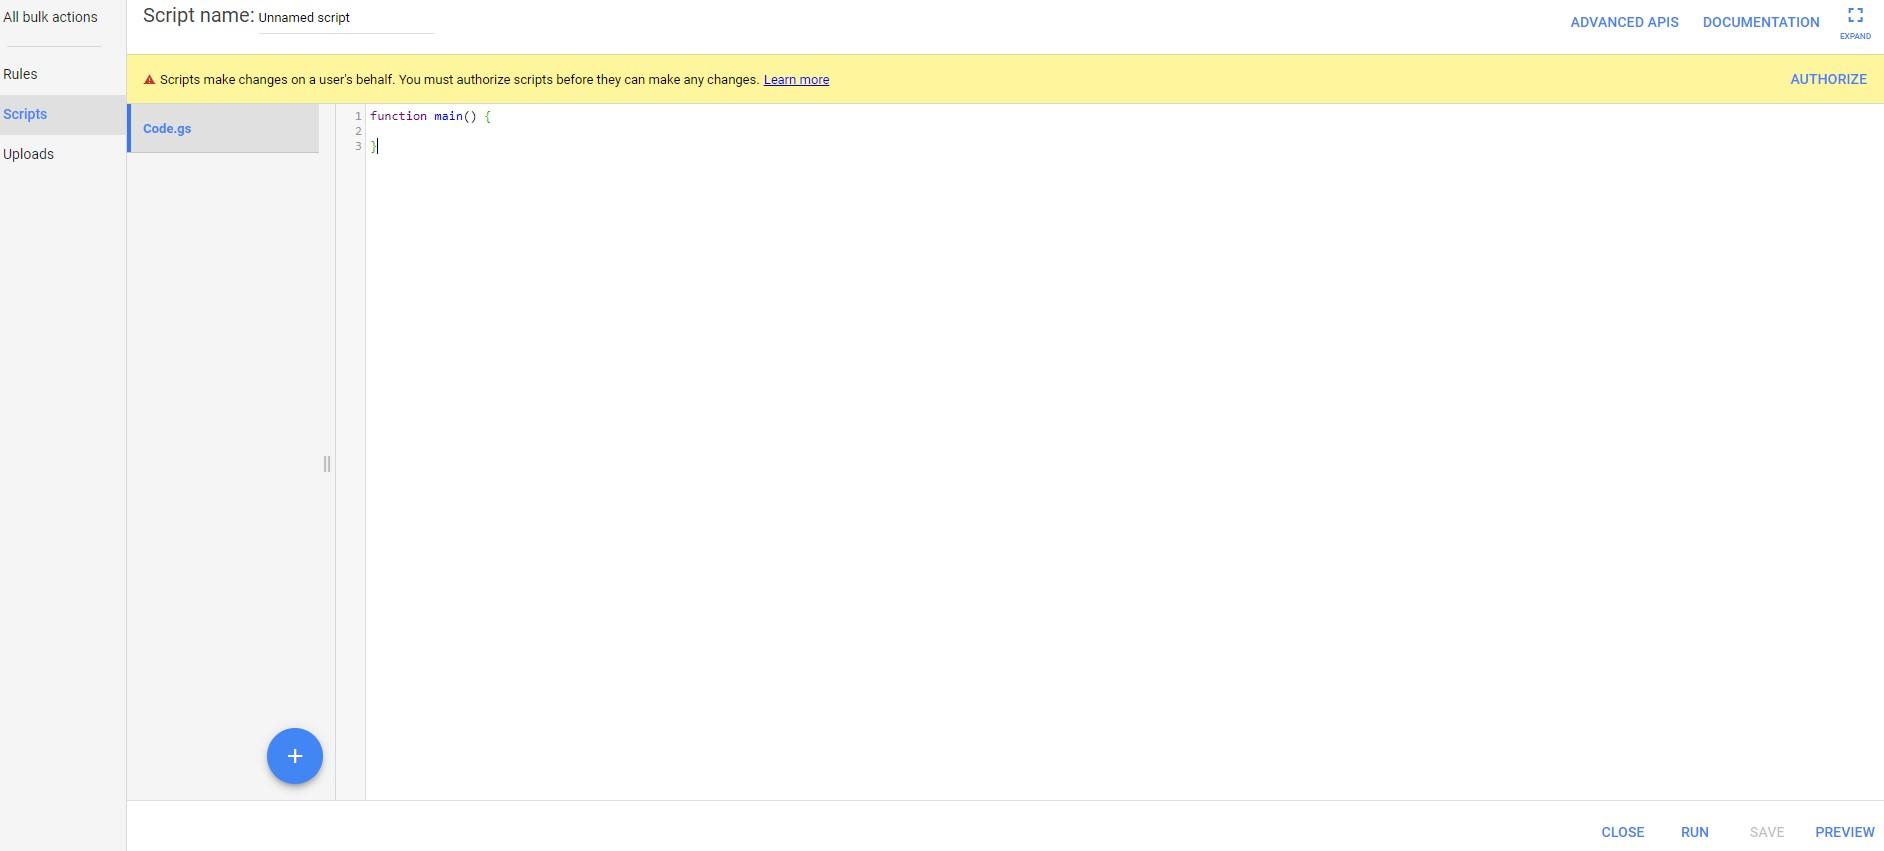Open the Documentation link
Image resolution: width=1884 pixels, height=851 pixels.
coord(1760,22)
